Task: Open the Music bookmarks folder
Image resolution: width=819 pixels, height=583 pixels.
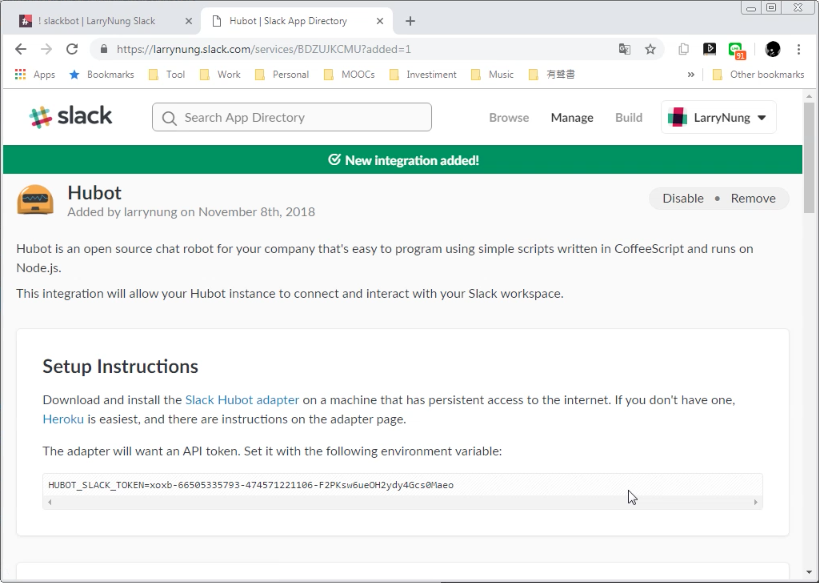Action: tap(493, 74)
